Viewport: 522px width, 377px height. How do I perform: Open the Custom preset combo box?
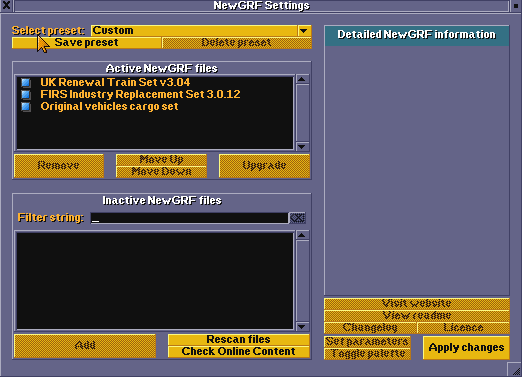point(201,31)
